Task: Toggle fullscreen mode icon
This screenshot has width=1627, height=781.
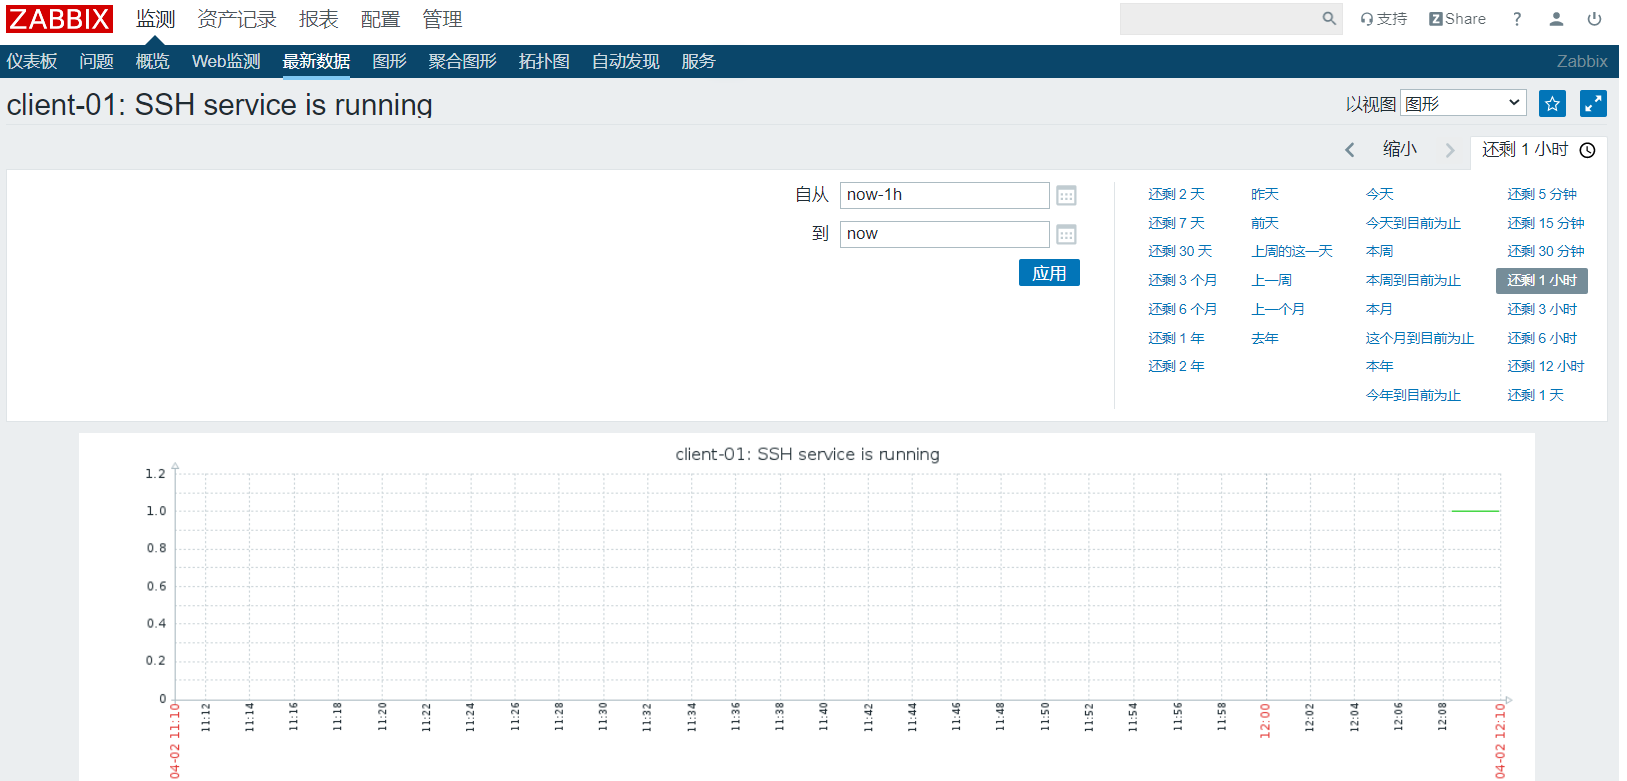Action: 1593,103
